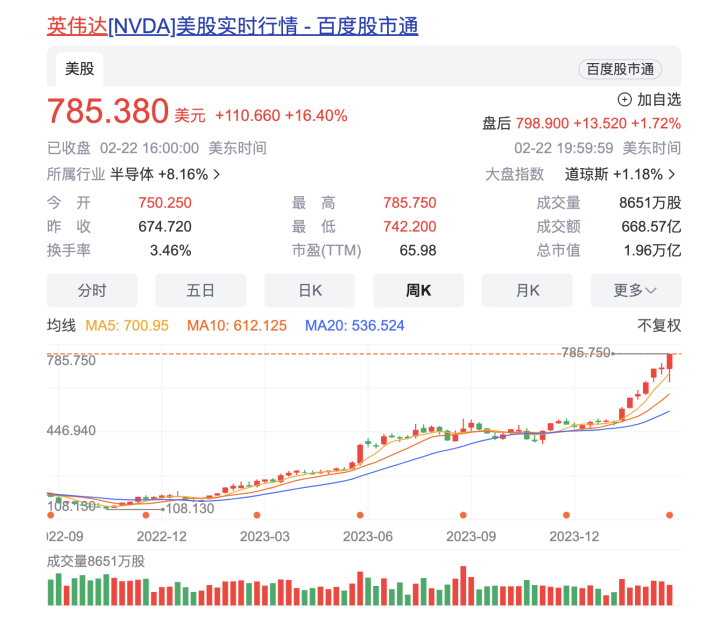The image size is (720, 621).
Task: Click the 不复权 adjustment option
Action: click(659, 326)
